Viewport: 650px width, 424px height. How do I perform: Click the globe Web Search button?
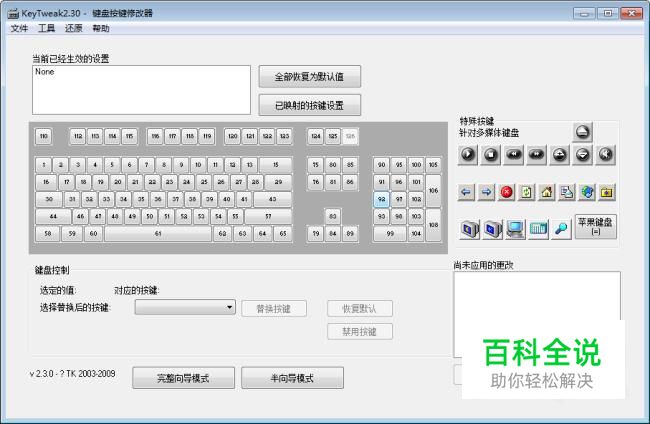pyautogui.click(x=587, y=192)
